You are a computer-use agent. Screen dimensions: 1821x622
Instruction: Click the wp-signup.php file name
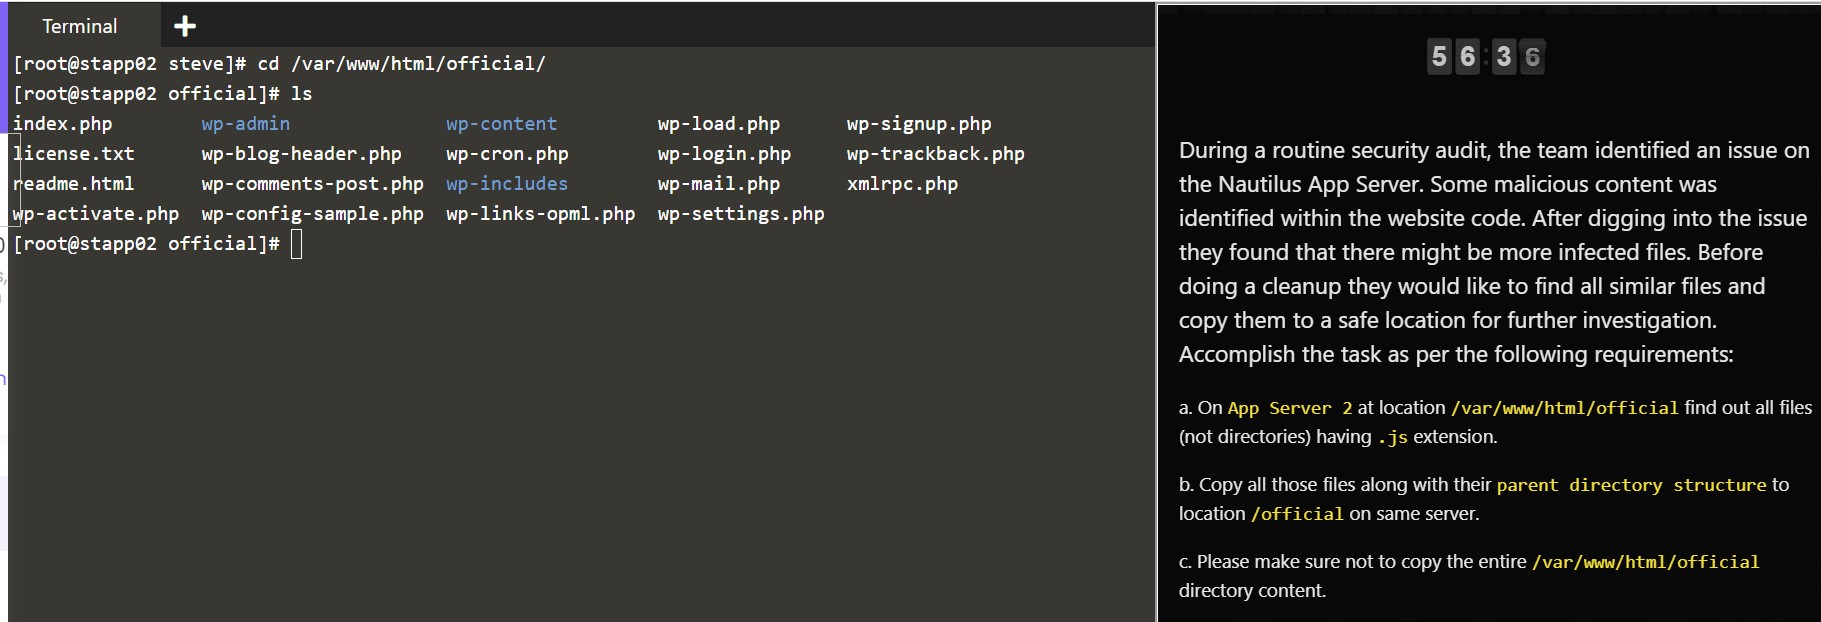919,124
